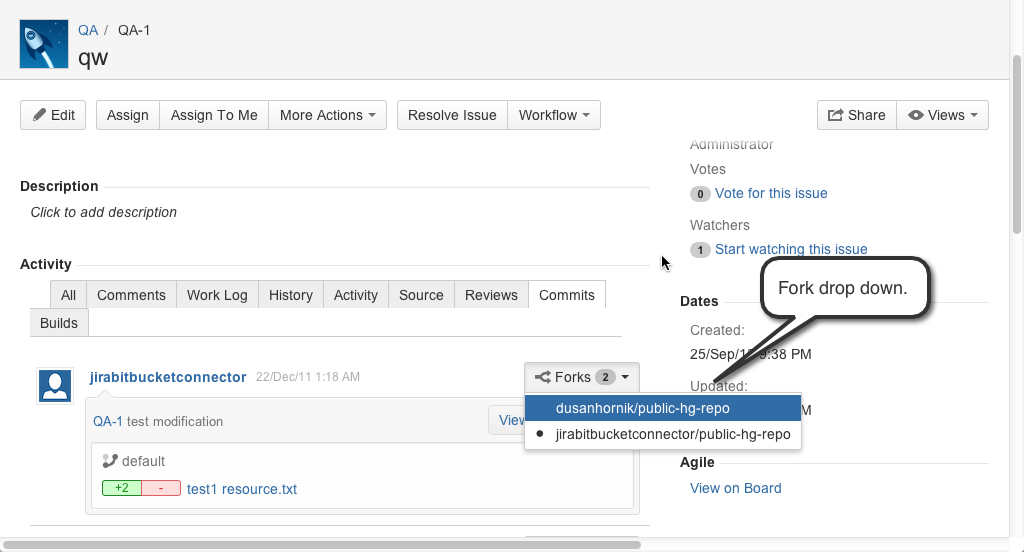The width and height of the screenshot is (1024, 552).
Task: Select the issue title 'qw'
Action: (93, 57)
